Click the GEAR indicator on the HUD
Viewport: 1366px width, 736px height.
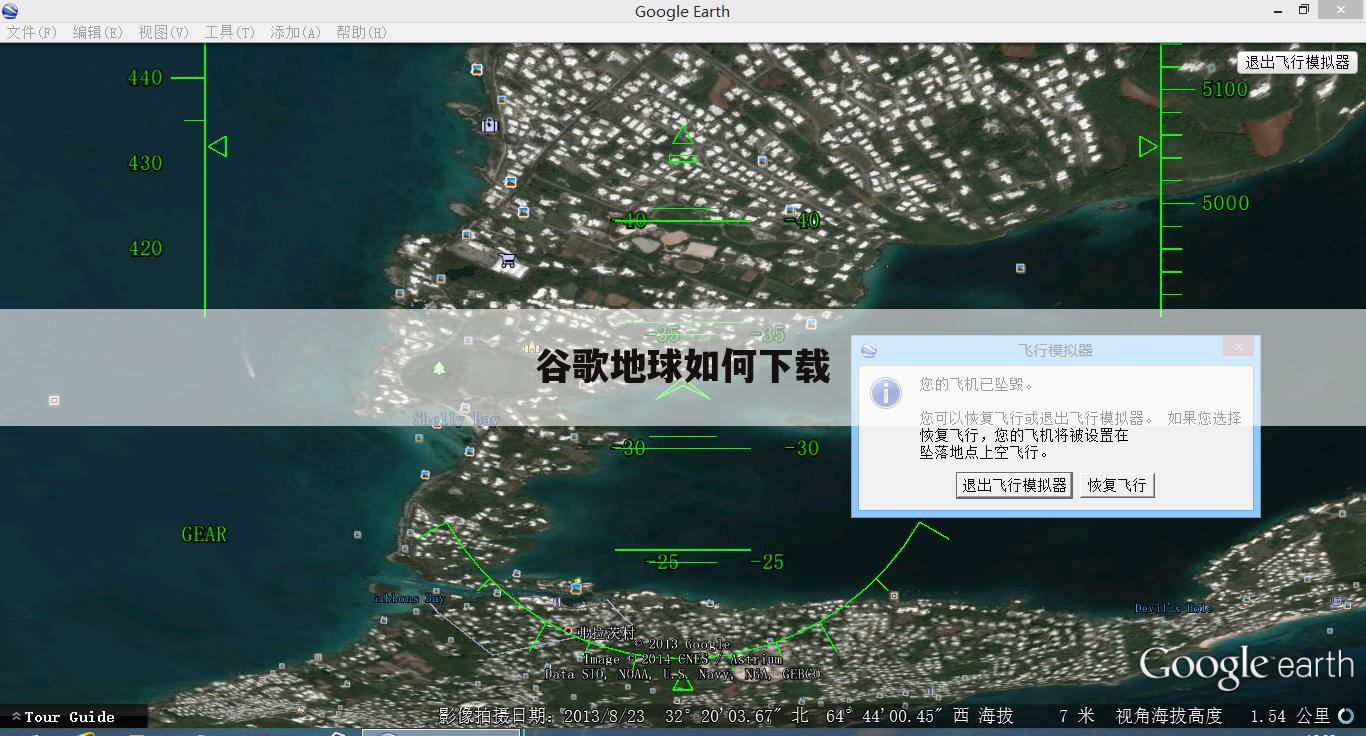(x=204, y=534)
